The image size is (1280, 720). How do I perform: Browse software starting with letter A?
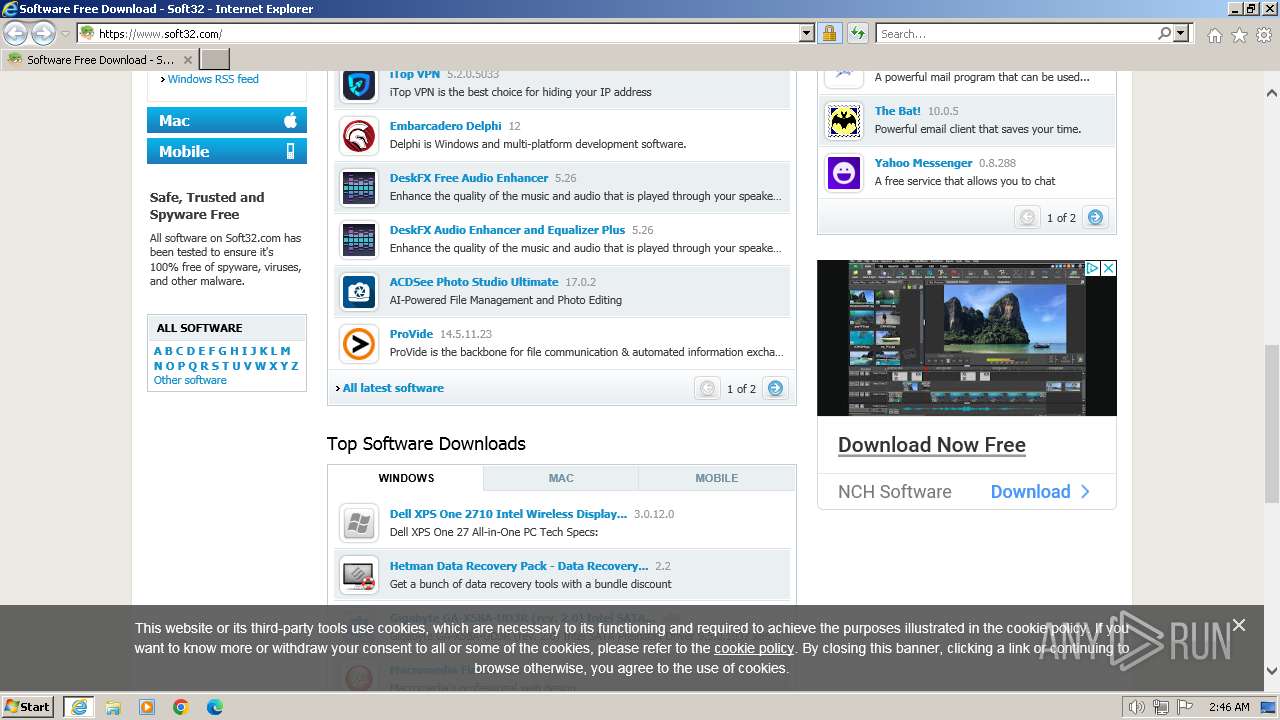[158, 351]
